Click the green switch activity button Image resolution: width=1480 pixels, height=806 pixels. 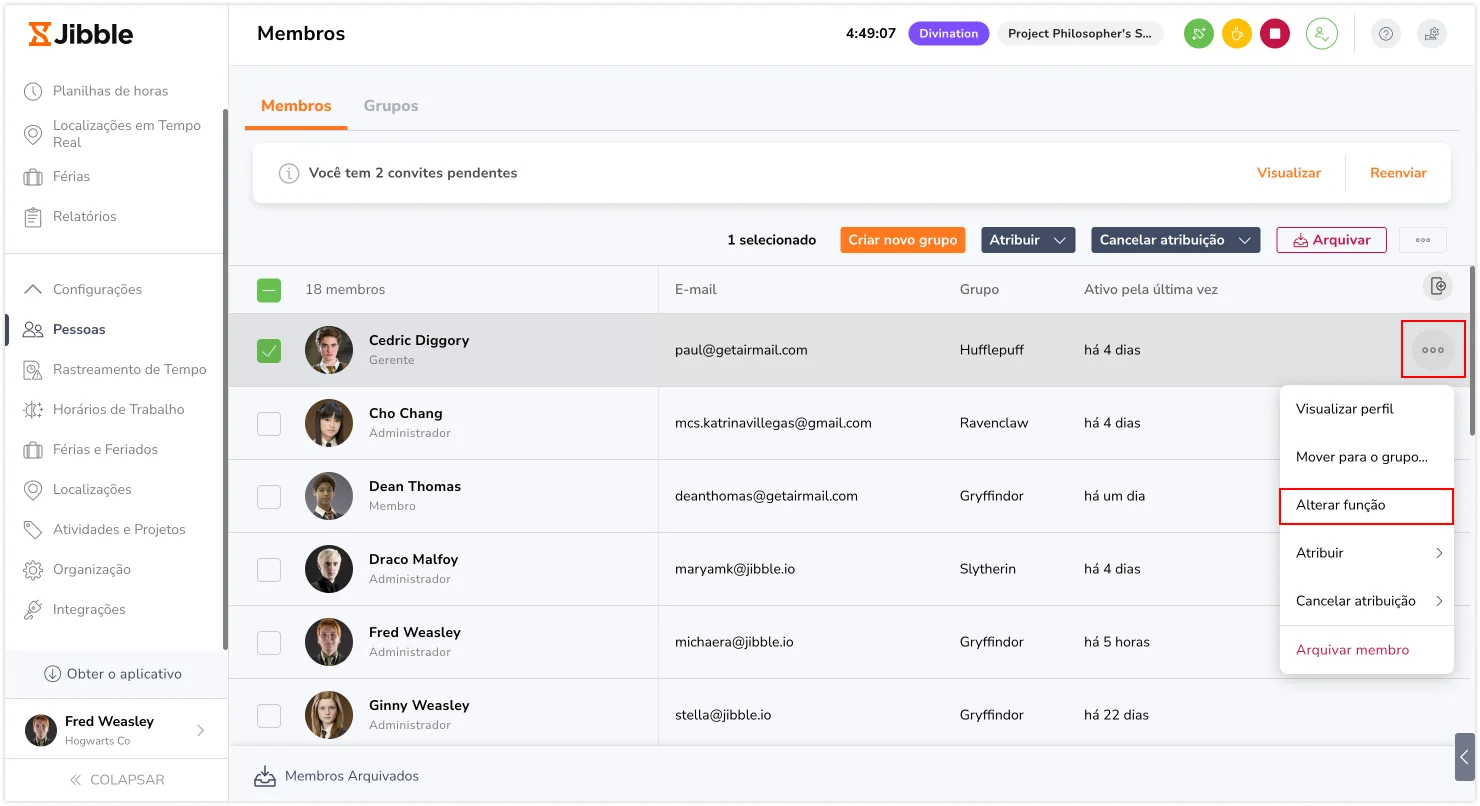coord(1199,34)
